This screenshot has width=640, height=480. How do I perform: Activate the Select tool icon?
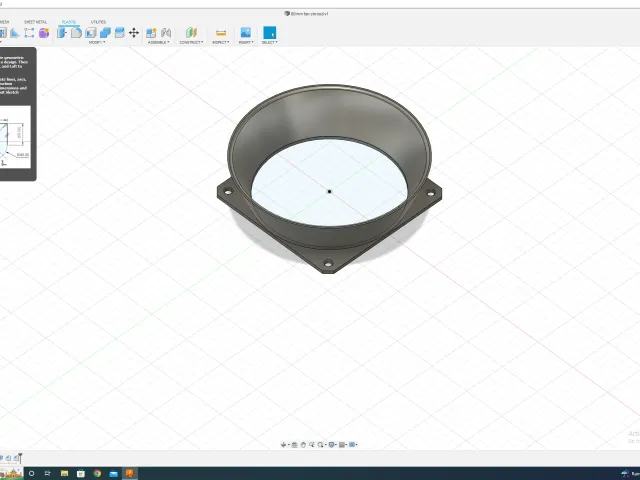click(x=269, y=33)
